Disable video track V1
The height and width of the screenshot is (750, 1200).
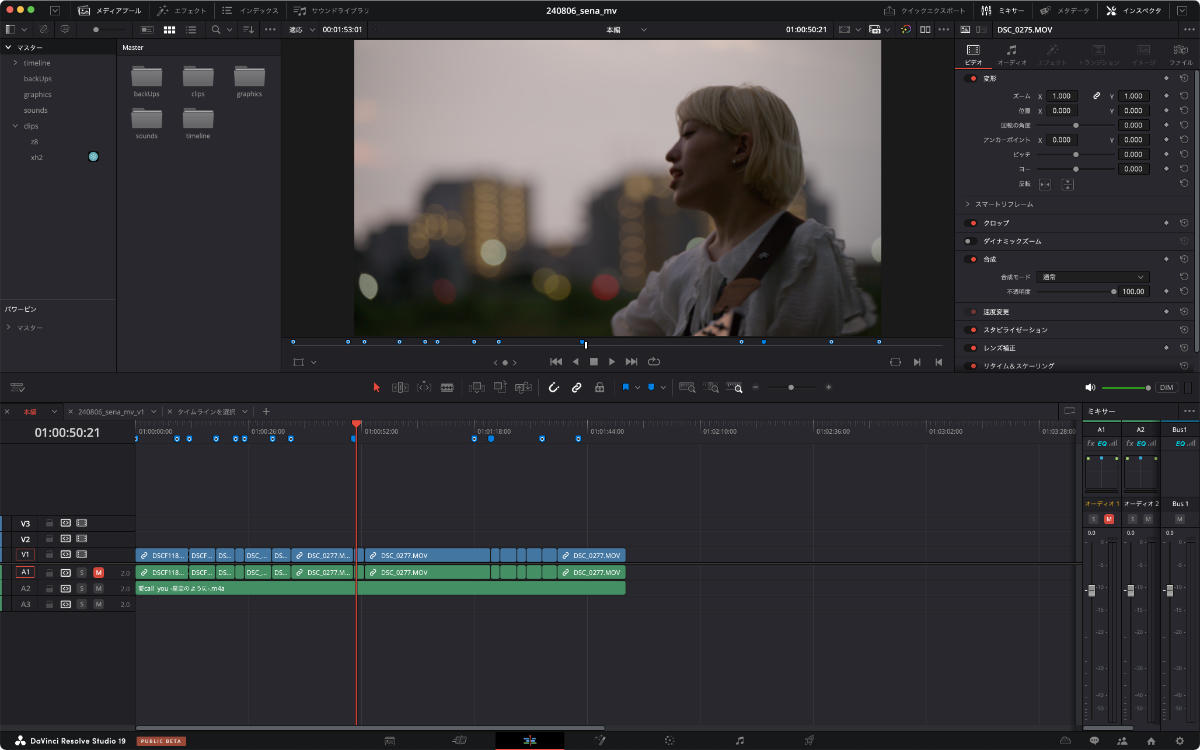tap(81, 554)
